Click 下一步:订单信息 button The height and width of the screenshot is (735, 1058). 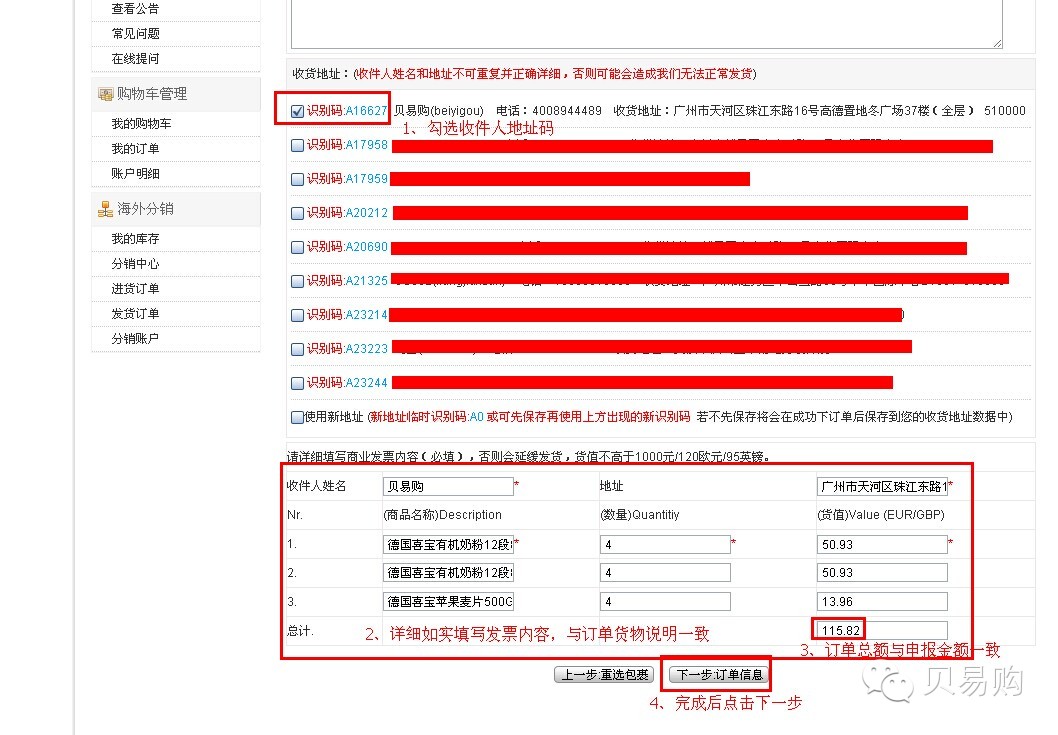click(719, 675)
